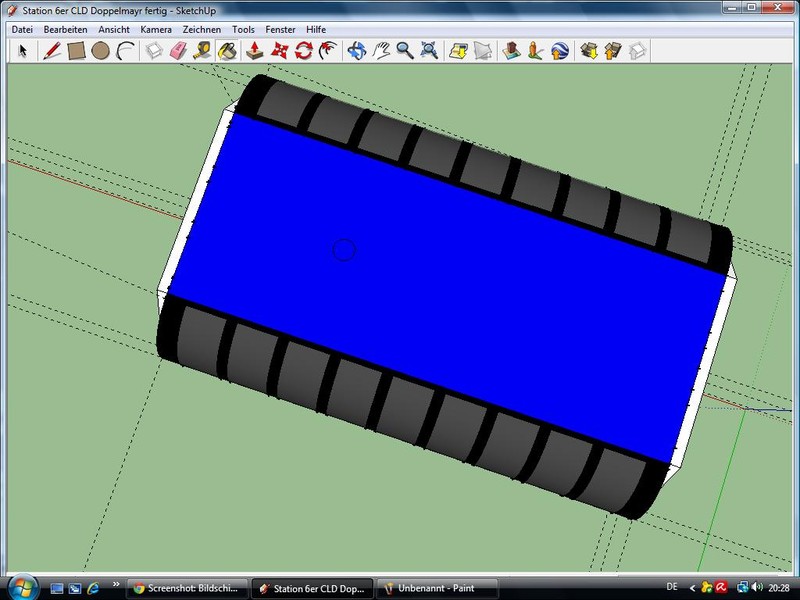Expand the quick launch overflow chevron
Viewport: 800px width, 600px height.
tap(116, 585)
